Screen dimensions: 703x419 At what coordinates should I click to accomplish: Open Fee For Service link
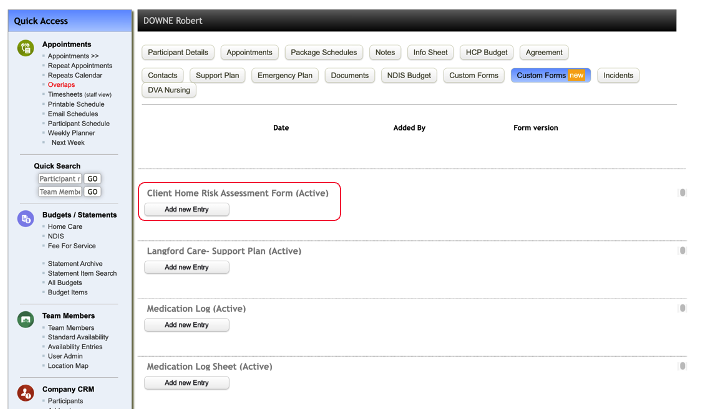72,246
